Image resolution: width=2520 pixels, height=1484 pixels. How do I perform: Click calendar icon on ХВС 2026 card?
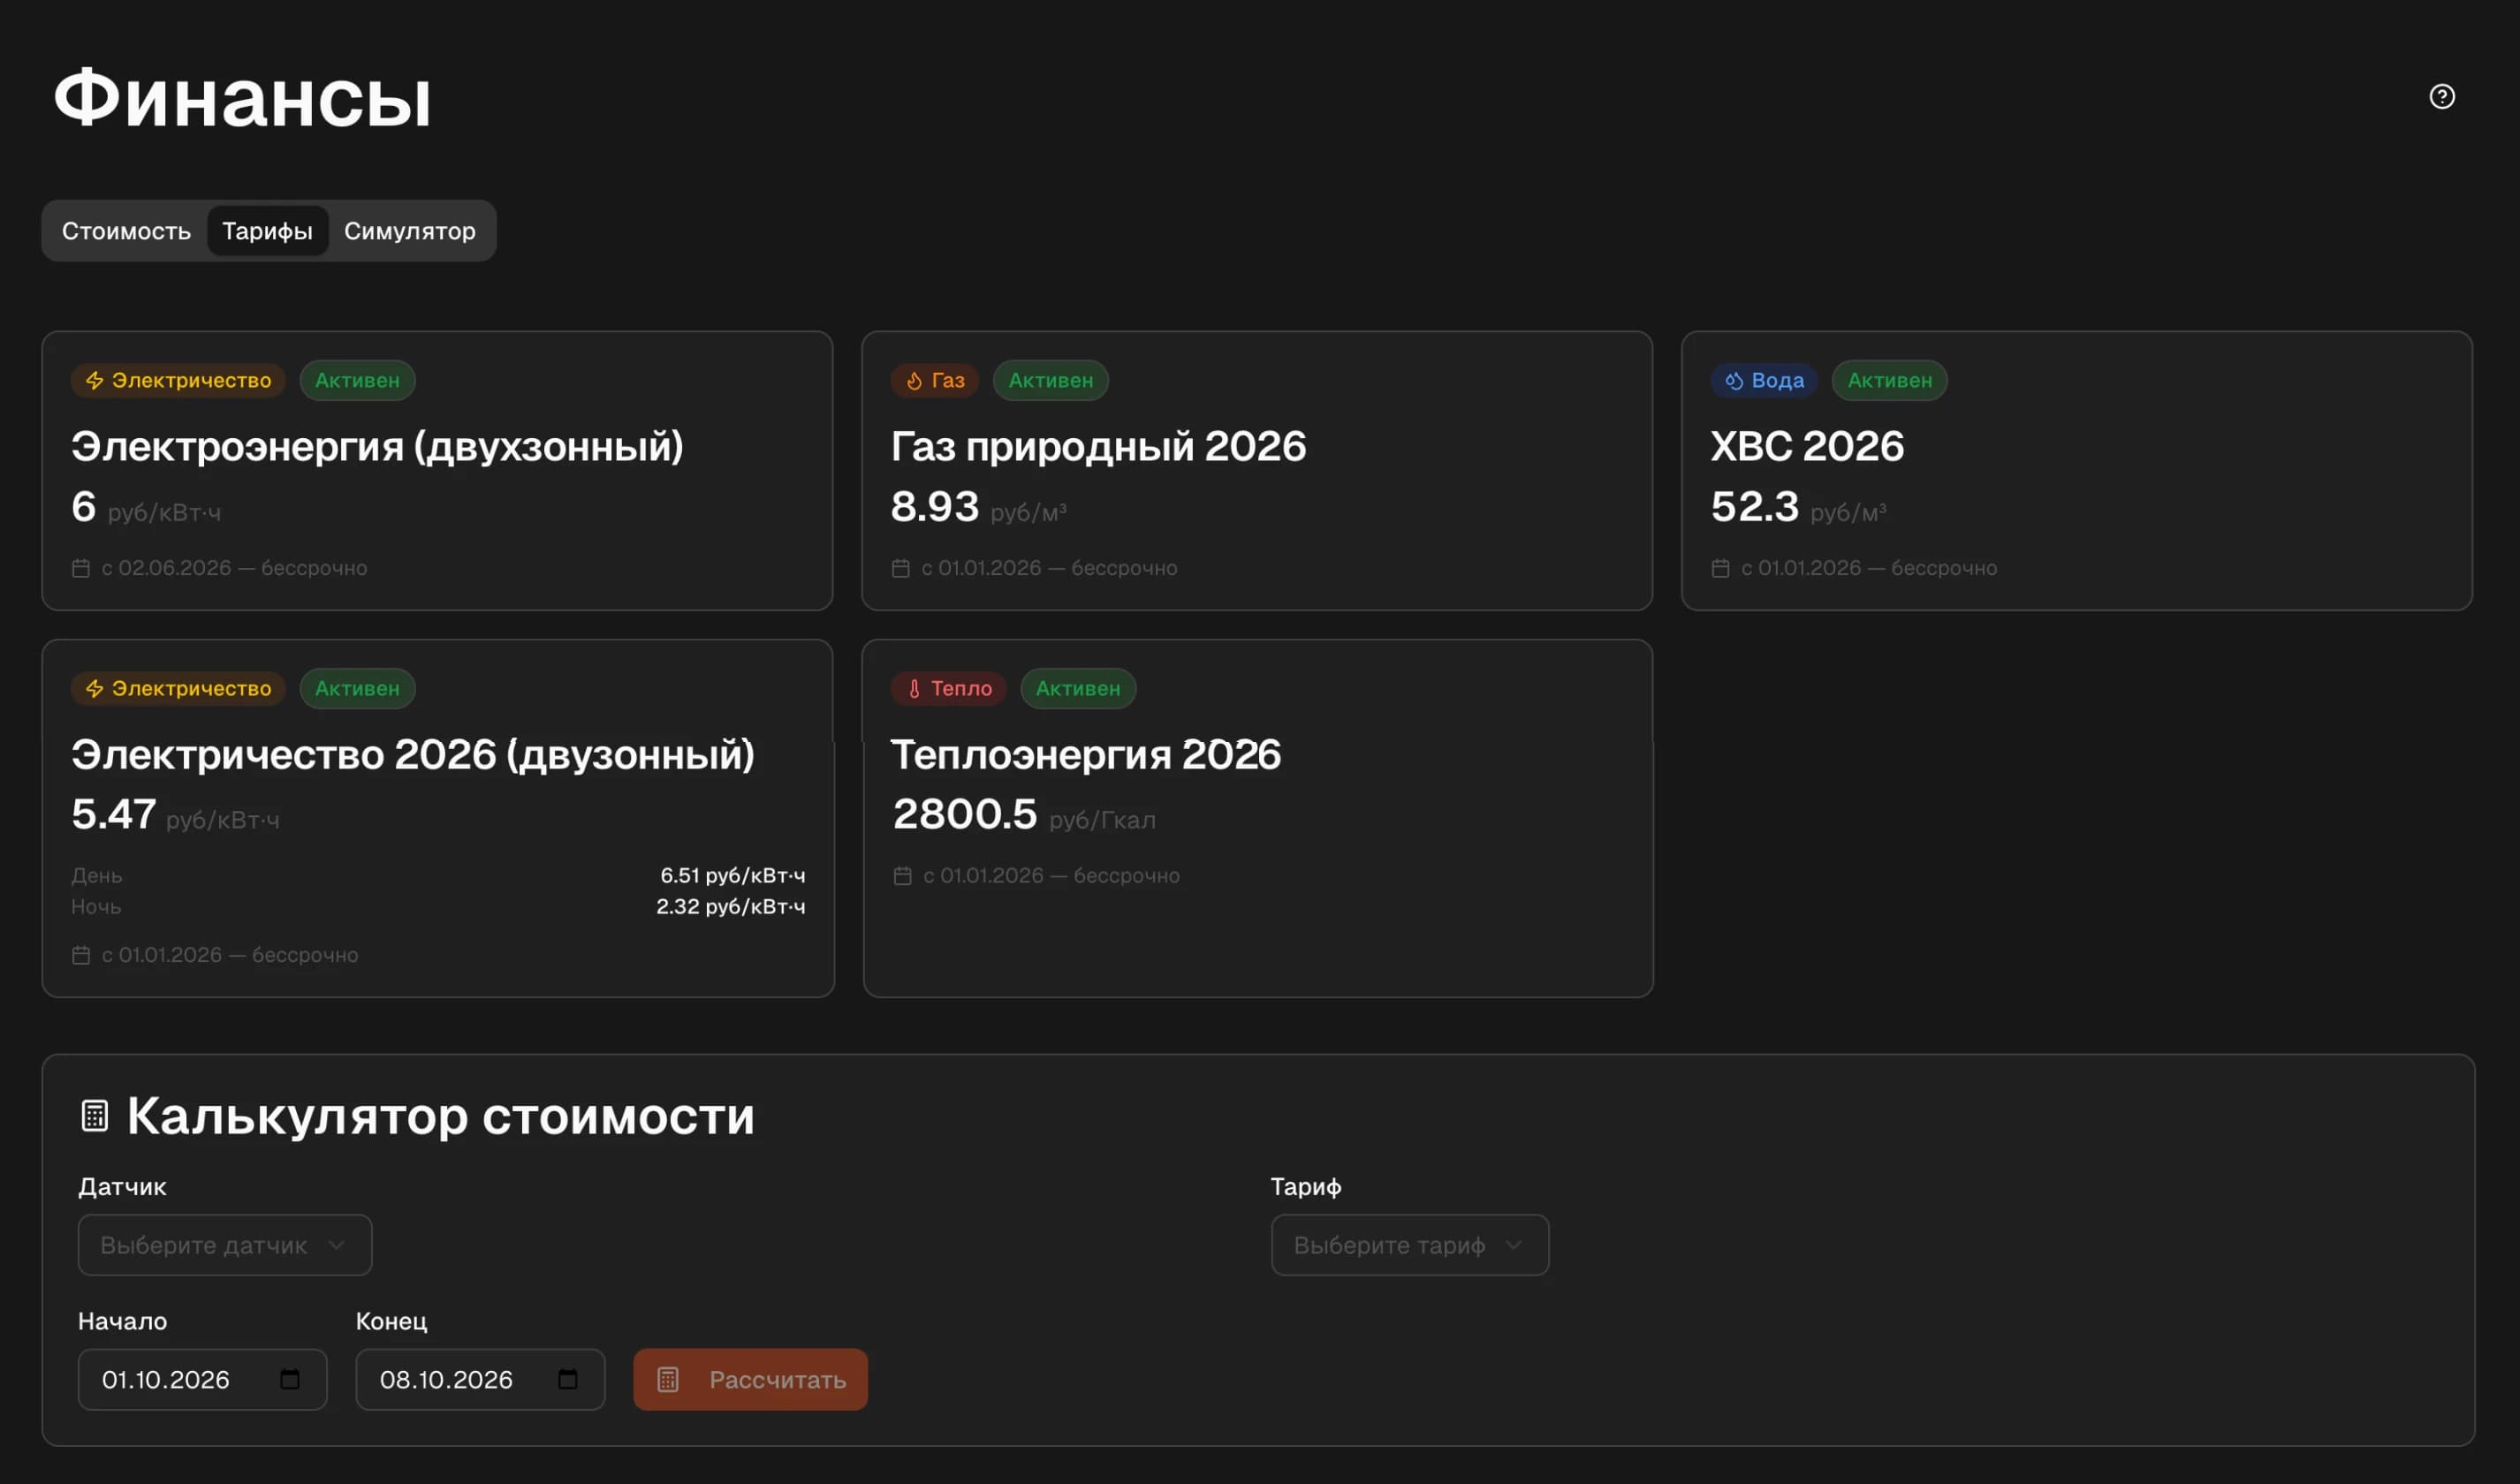[1720, 568]
